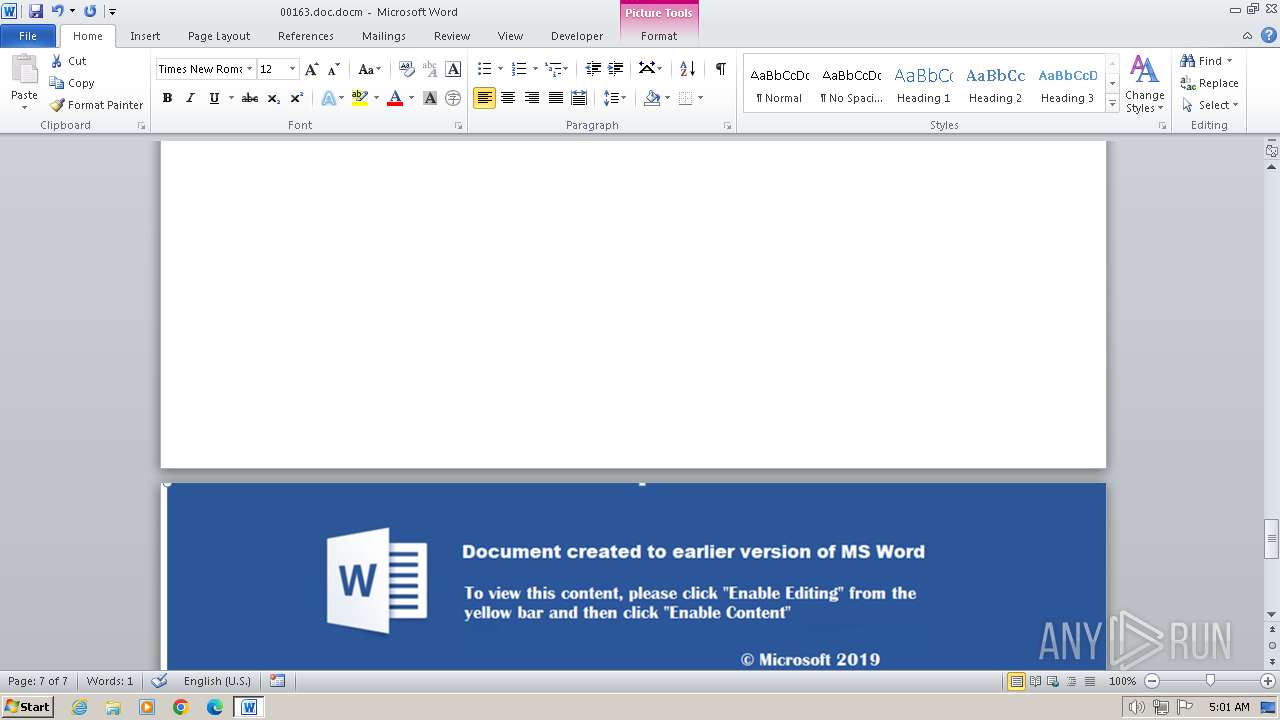The width and height of the screenshot is (1280, 720).
Task: Align text to the right
Action: coord(532,98)
